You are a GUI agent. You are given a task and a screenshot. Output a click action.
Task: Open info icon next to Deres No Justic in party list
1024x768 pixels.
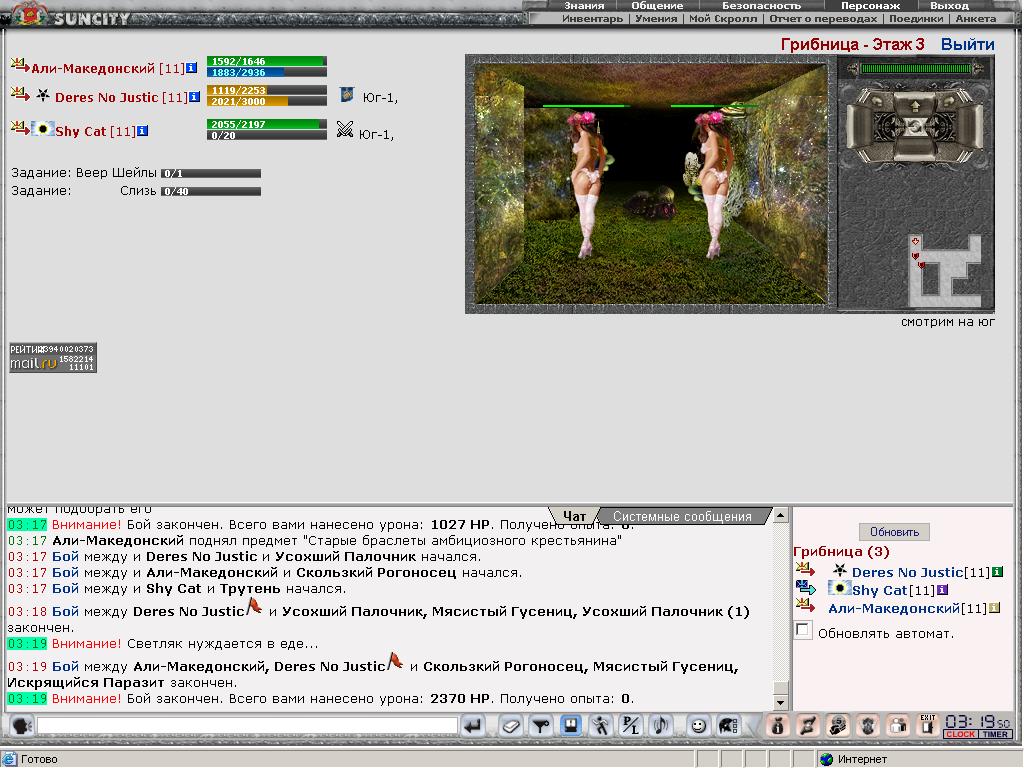(x=194, y=97)
